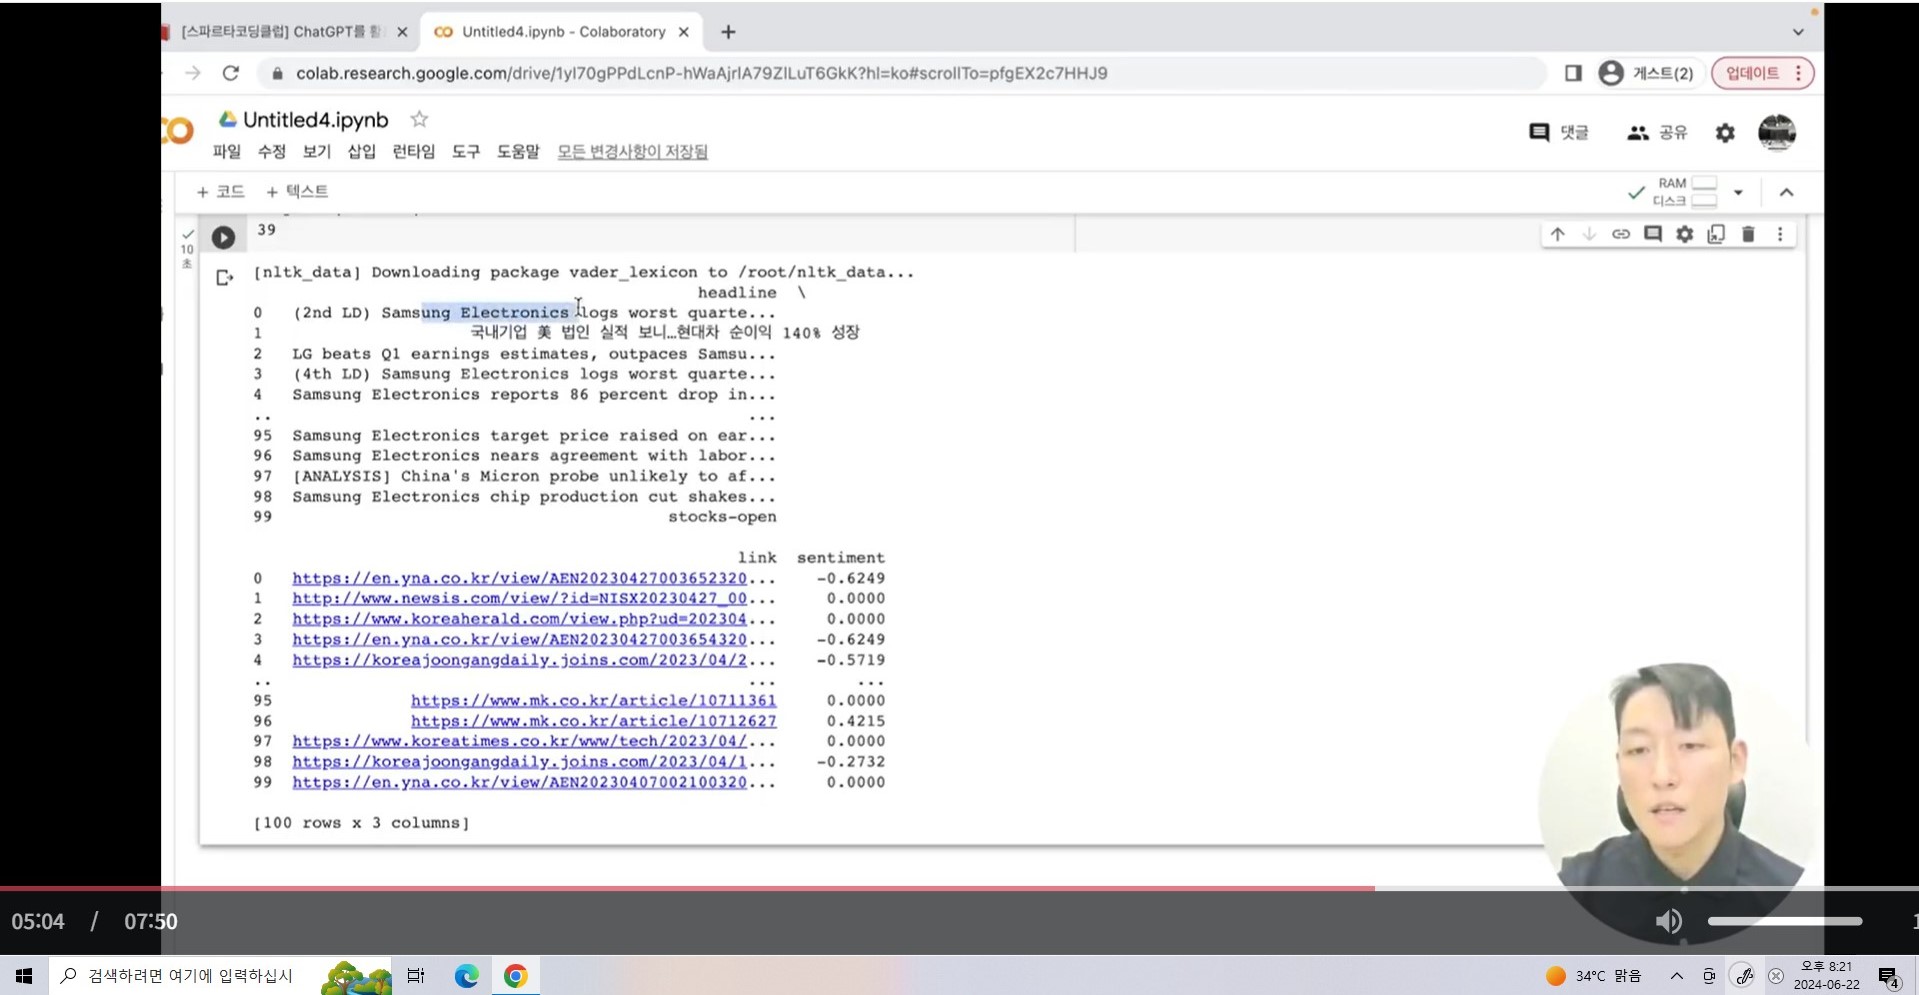
Task: Open en.yna.co.kr AEN20230407002100320 link
Action: pyautogui.click(x=519, y=782)
